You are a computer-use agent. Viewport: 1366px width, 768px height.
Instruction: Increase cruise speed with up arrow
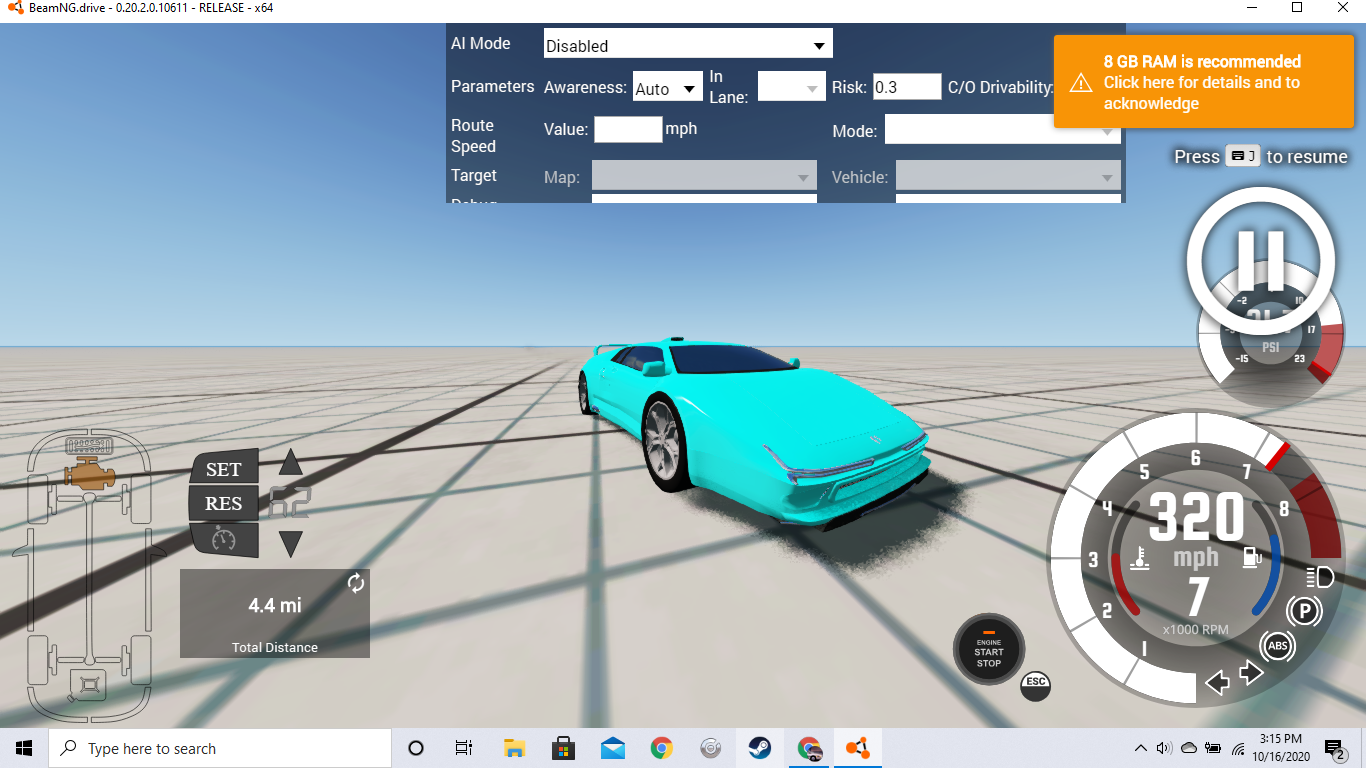(290, 462)
